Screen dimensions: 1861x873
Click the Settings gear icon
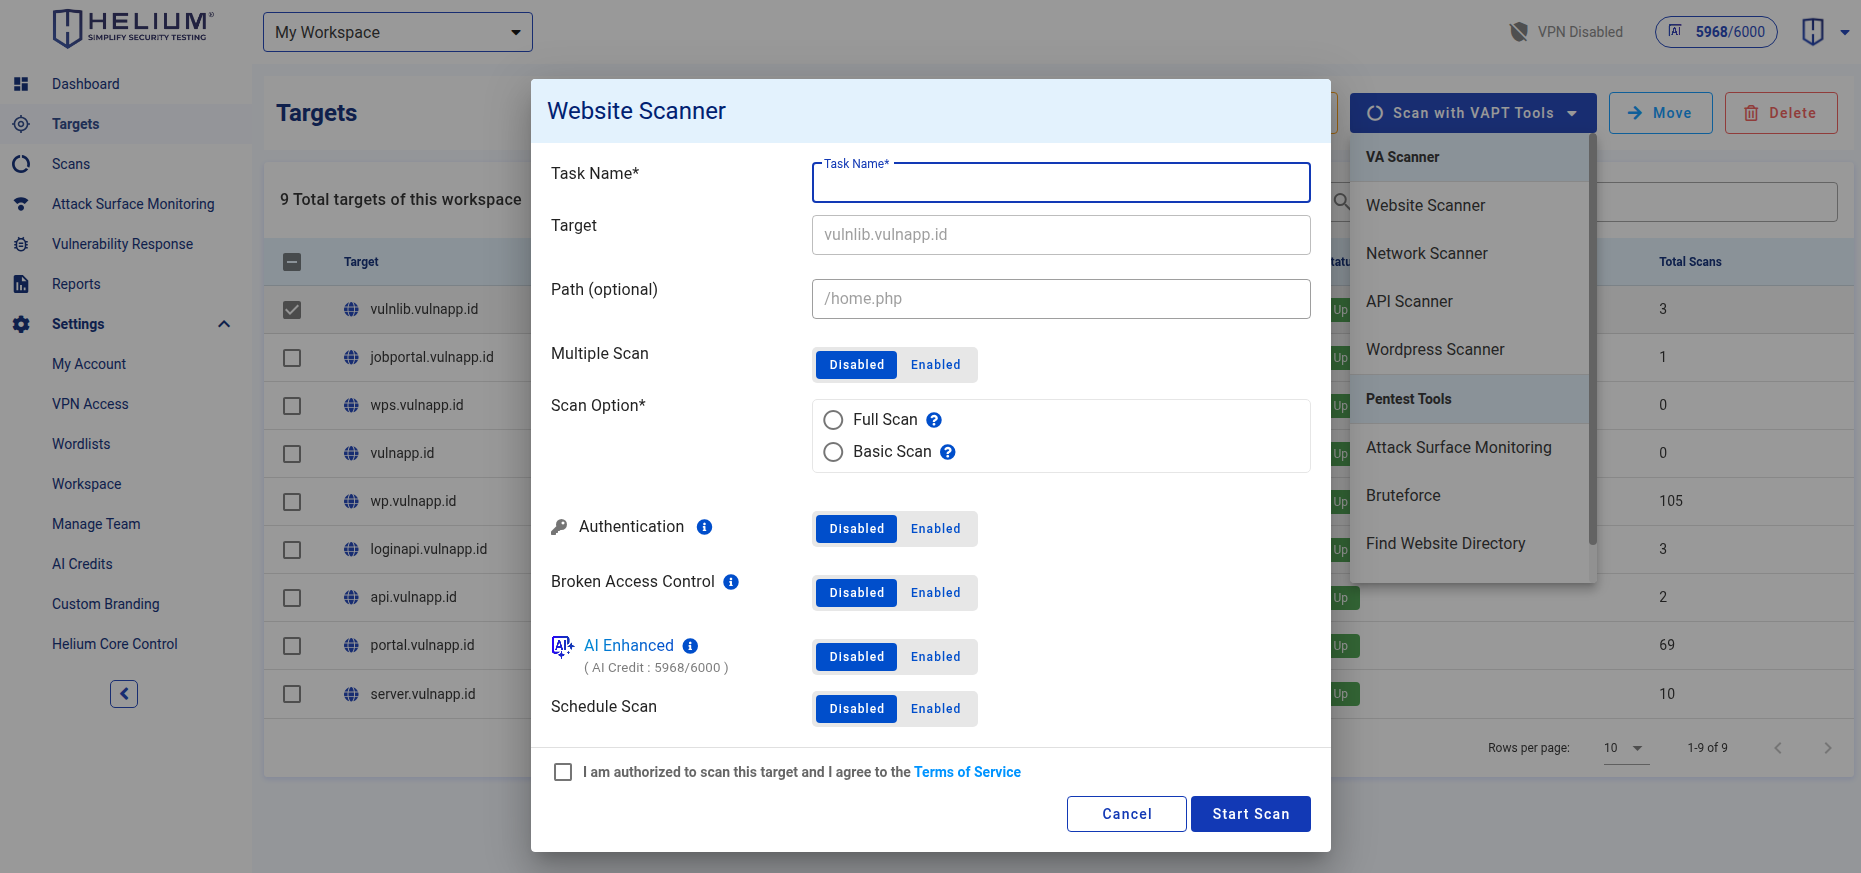(21, 324)
